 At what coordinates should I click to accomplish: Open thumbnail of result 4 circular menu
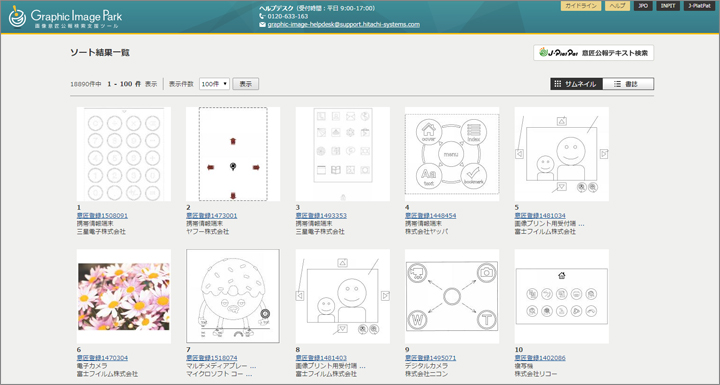(452, 154)
